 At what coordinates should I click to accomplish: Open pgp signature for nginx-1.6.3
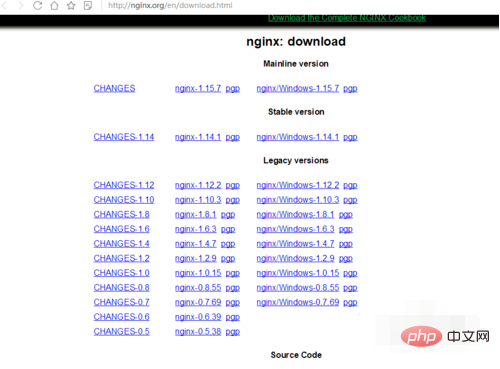(x=228, y=229)
